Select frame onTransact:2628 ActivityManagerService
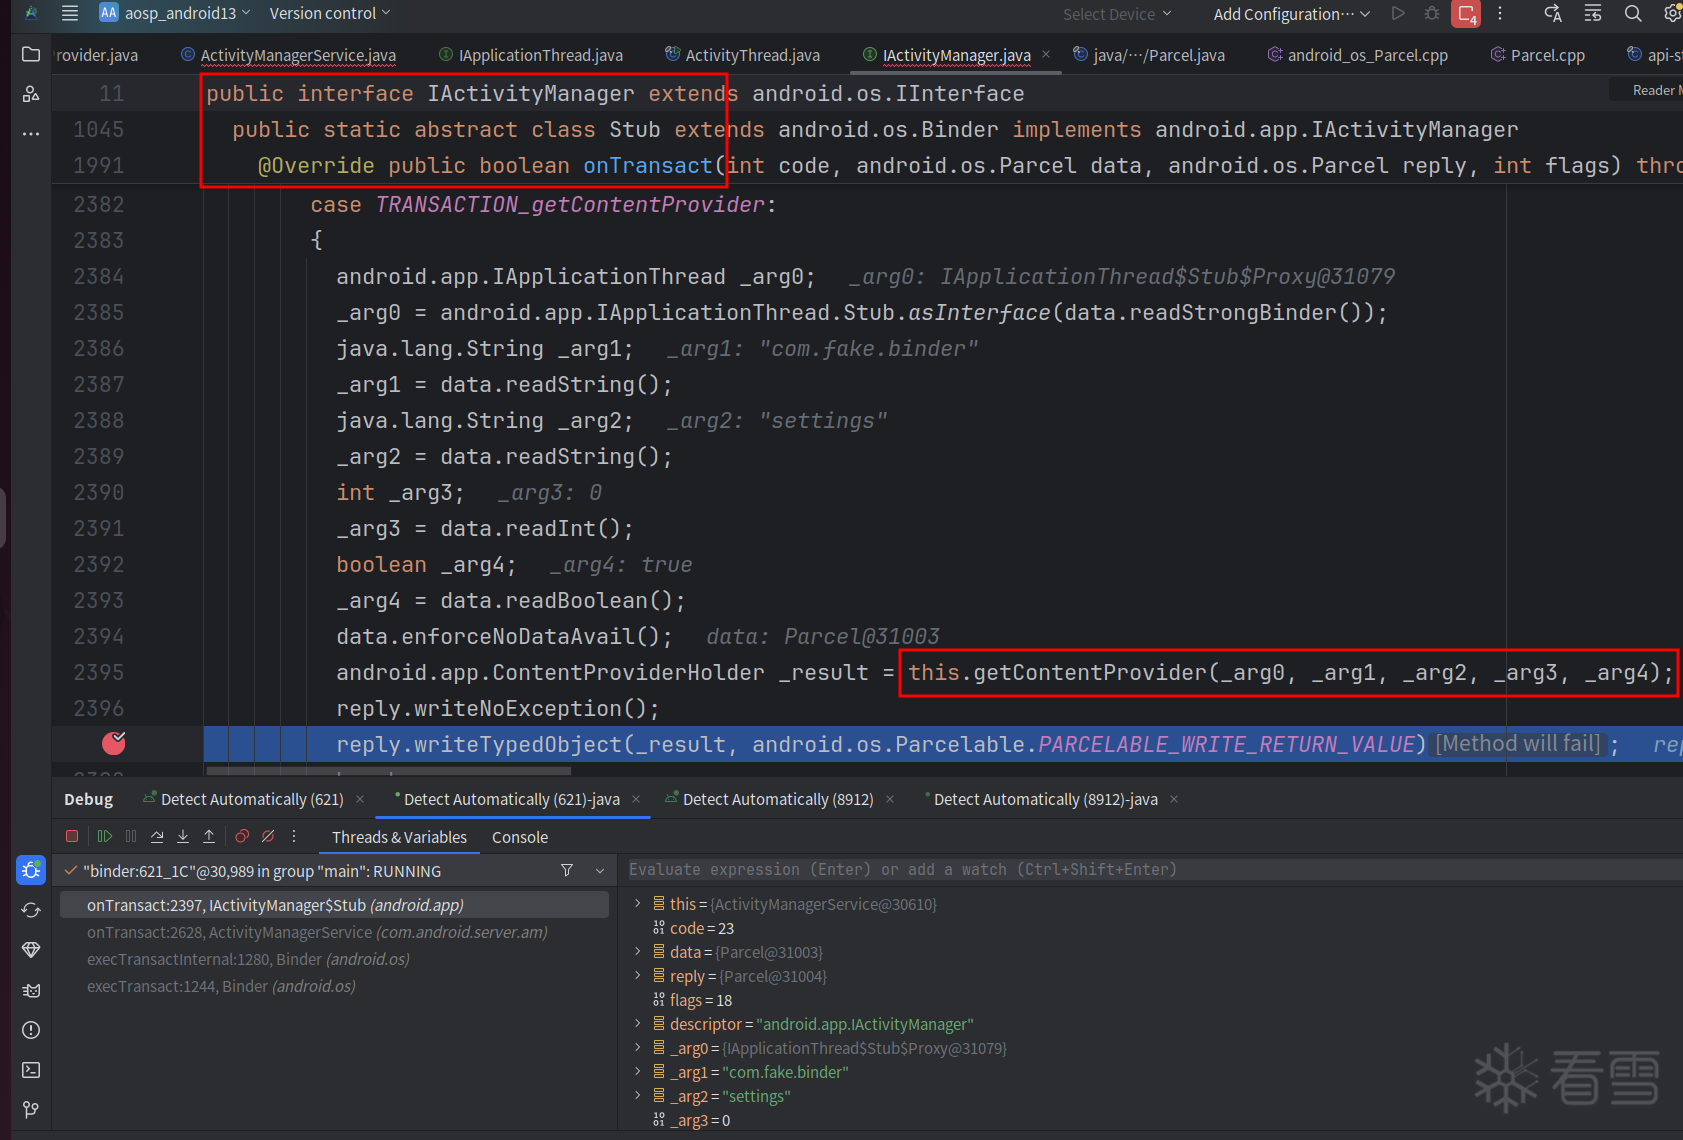 pyautogui.click(x=334, y=932)
